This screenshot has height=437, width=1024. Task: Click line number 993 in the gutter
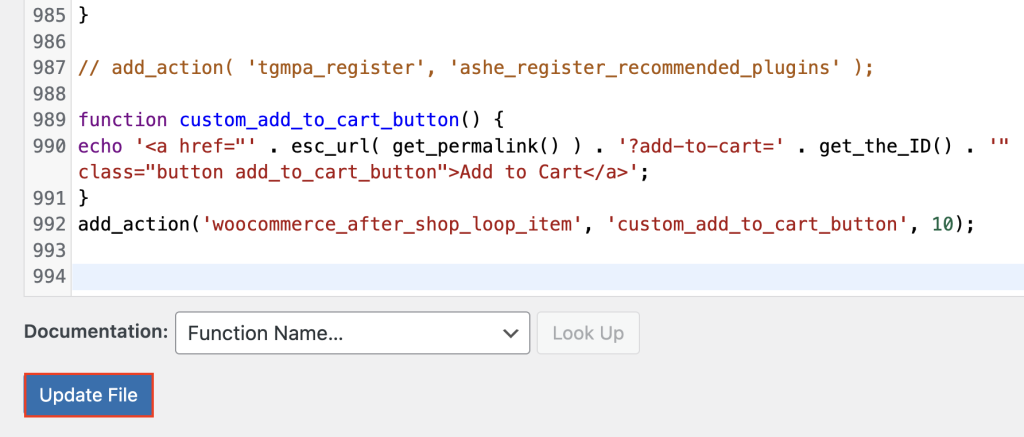(x=48, y=249)
